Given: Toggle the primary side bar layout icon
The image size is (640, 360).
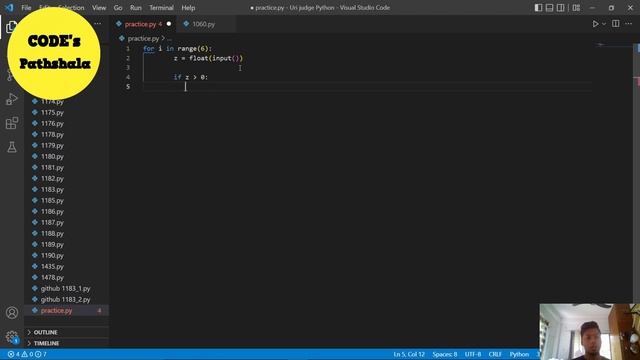Looking at the screenshot, I should click(x=538, y=8).
